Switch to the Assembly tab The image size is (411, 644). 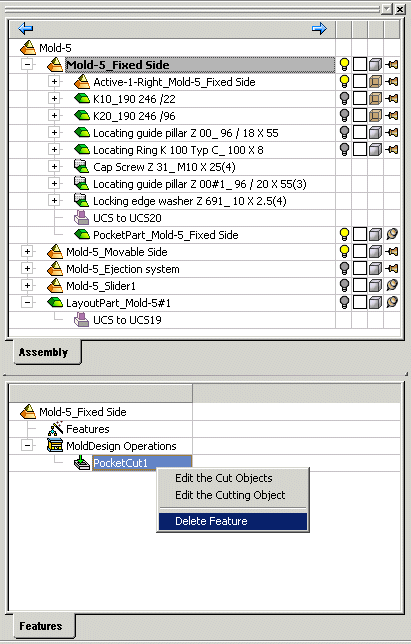pos(43,352)
